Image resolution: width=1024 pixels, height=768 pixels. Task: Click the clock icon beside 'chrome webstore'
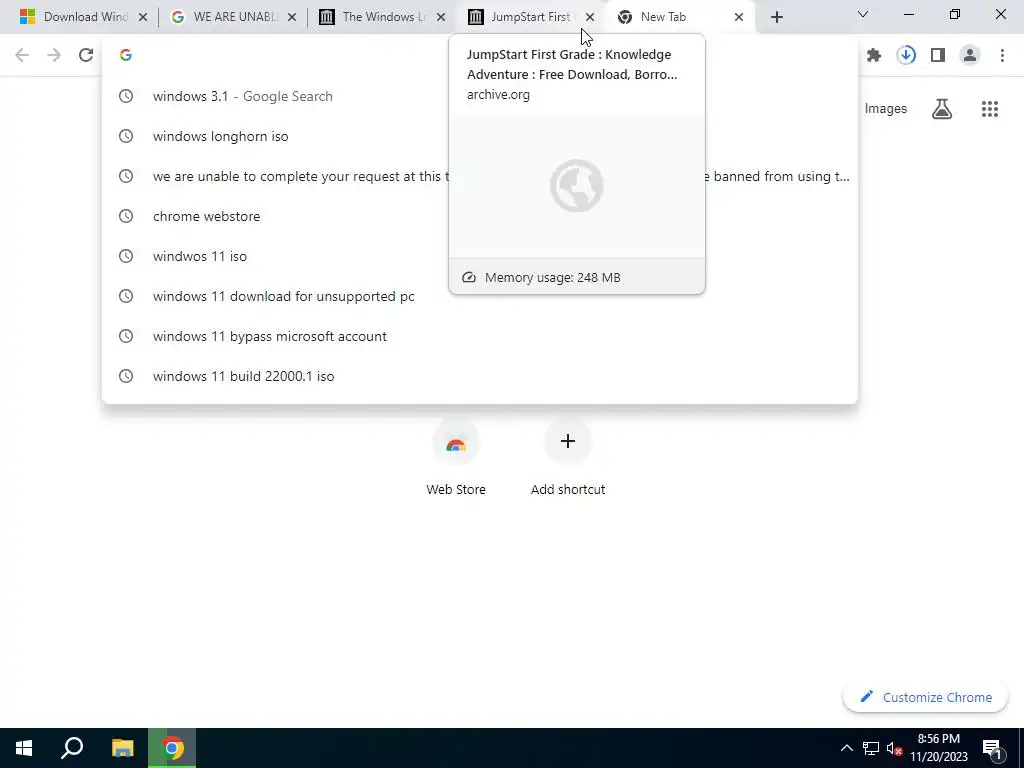click(x=125, y=216)
